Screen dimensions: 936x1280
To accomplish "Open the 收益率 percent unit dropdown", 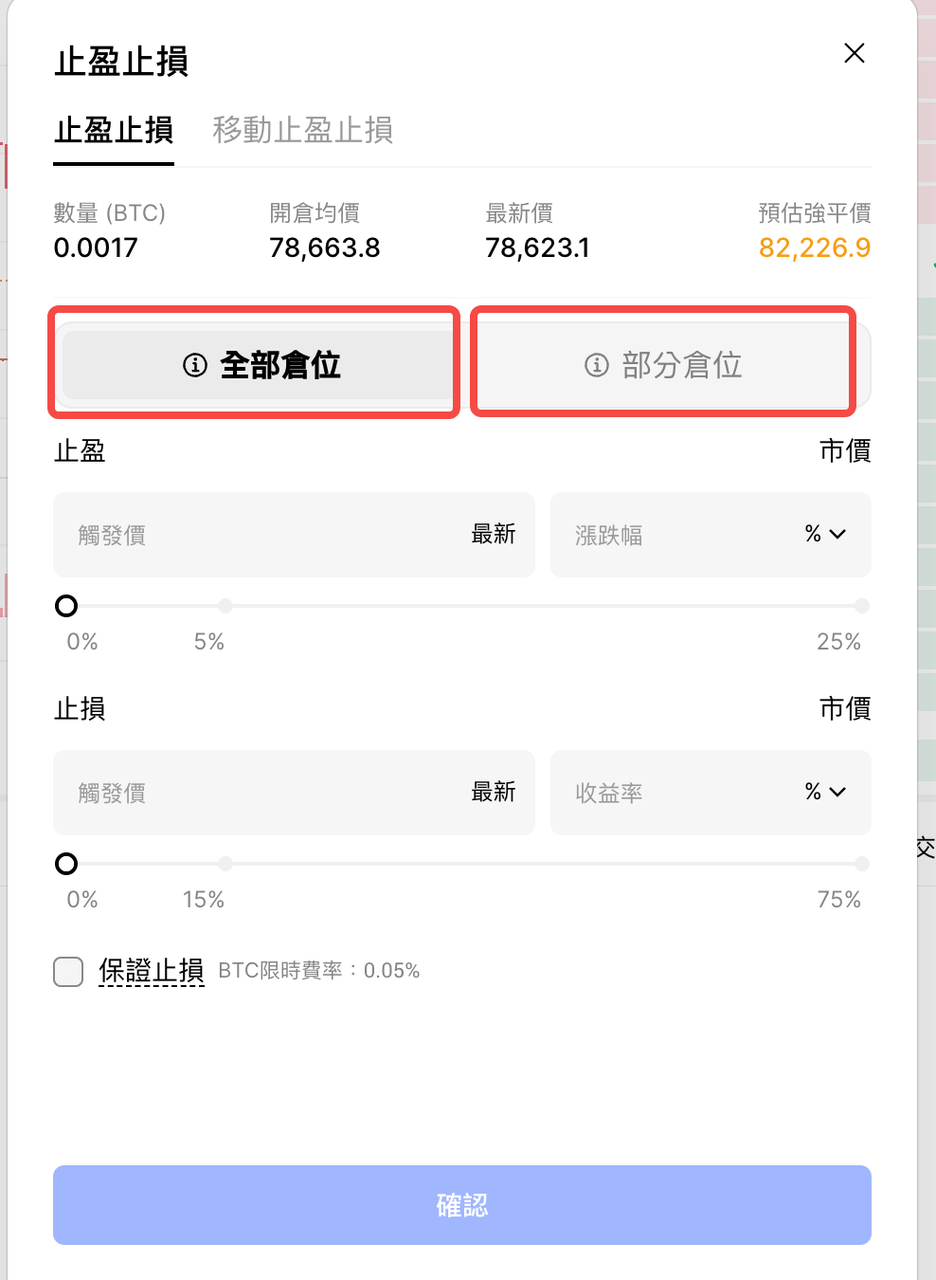I will (x=825, y=792).
